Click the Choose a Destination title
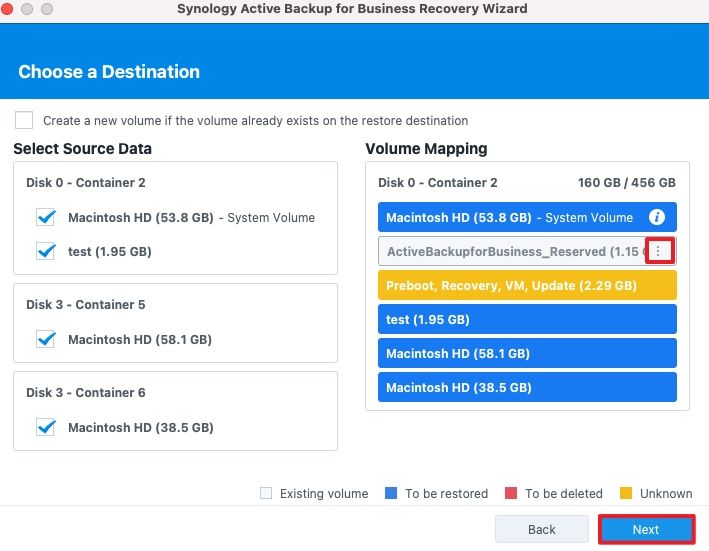 [x=109, y=72]
